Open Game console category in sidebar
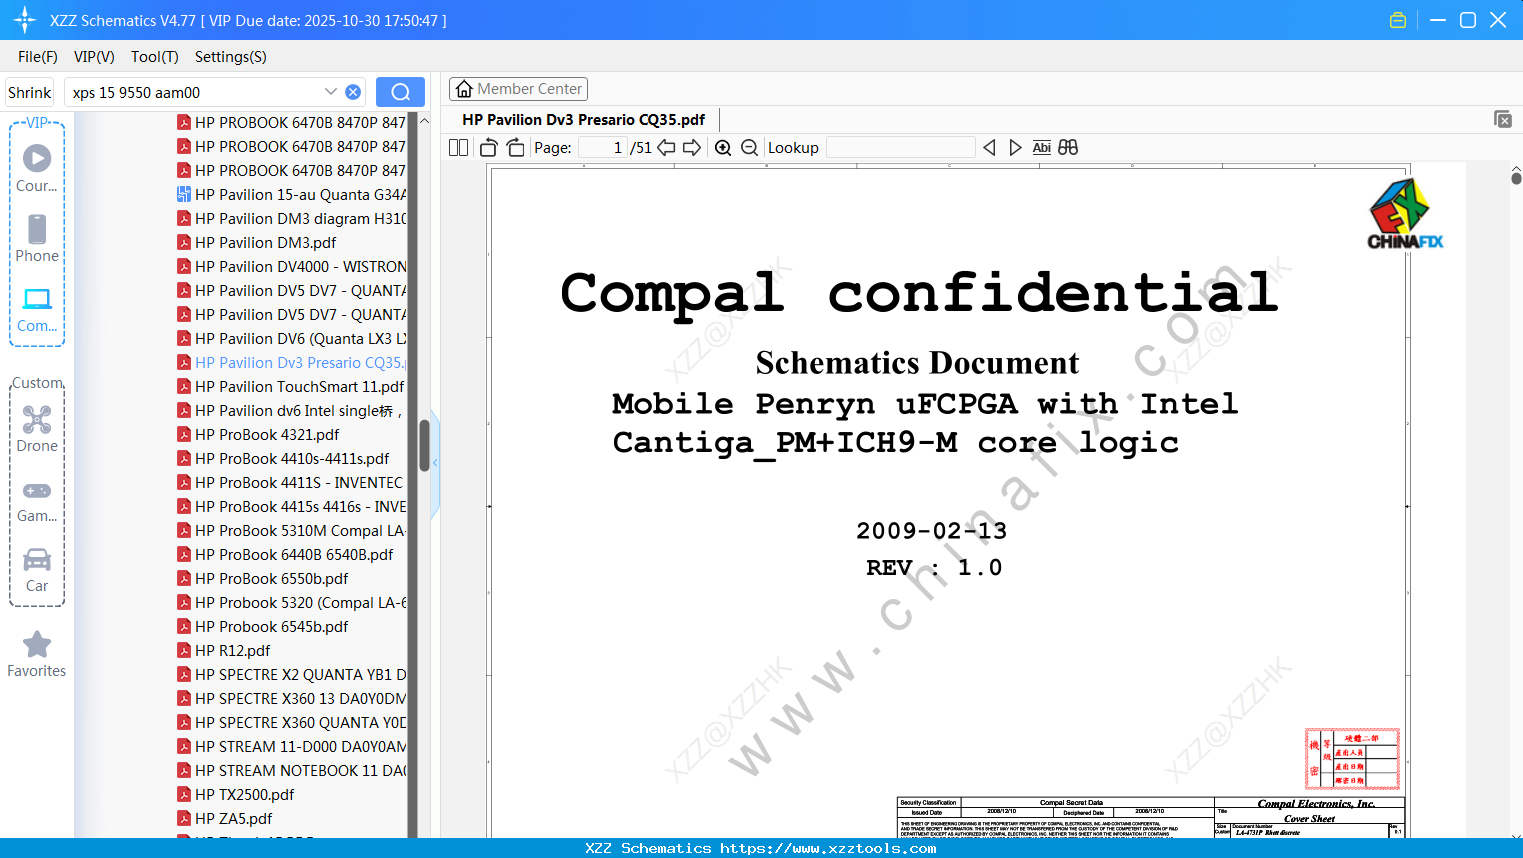 (37, 501)
